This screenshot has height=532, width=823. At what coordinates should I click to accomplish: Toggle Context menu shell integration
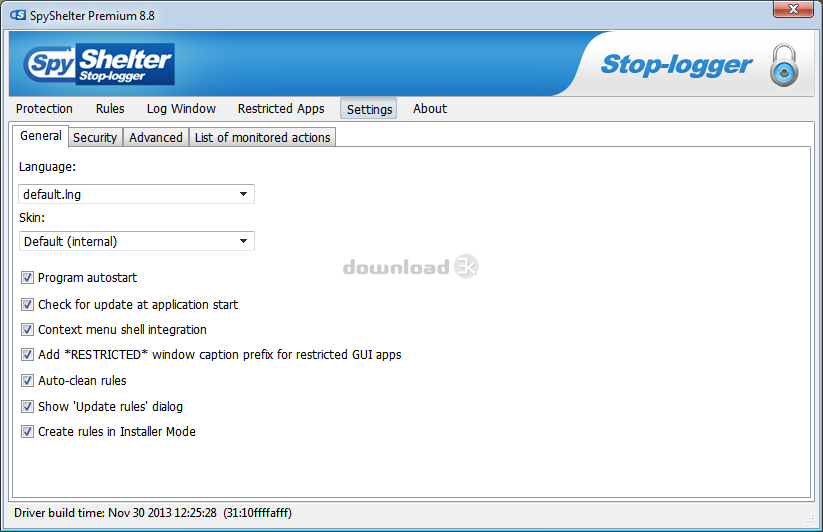click(27, 329)
